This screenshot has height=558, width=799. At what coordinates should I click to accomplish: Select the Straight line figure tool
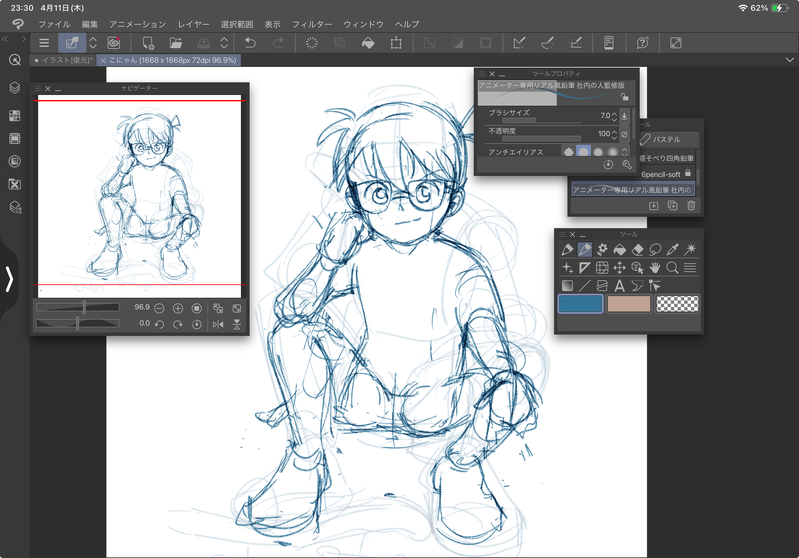pyautogui.click(x=584, y=285)
